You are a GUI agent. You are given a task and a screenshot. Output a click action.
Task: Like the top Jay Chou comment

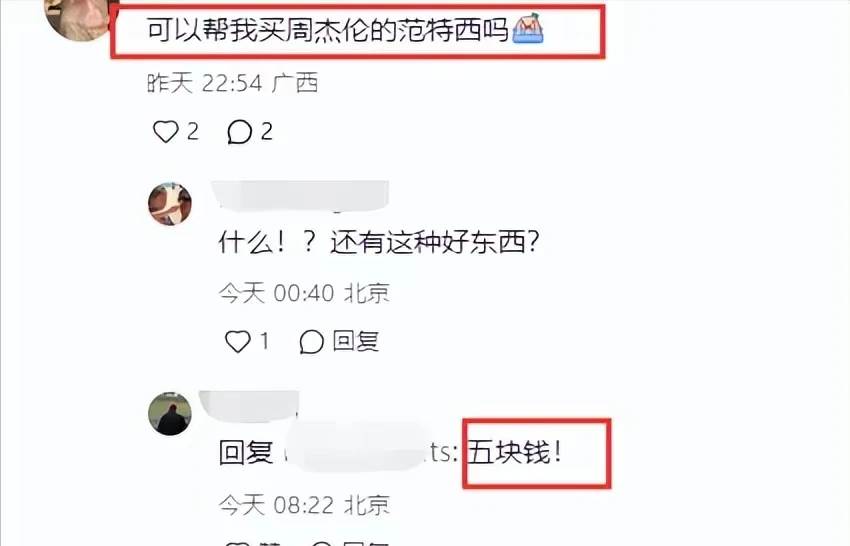(165, 132)
